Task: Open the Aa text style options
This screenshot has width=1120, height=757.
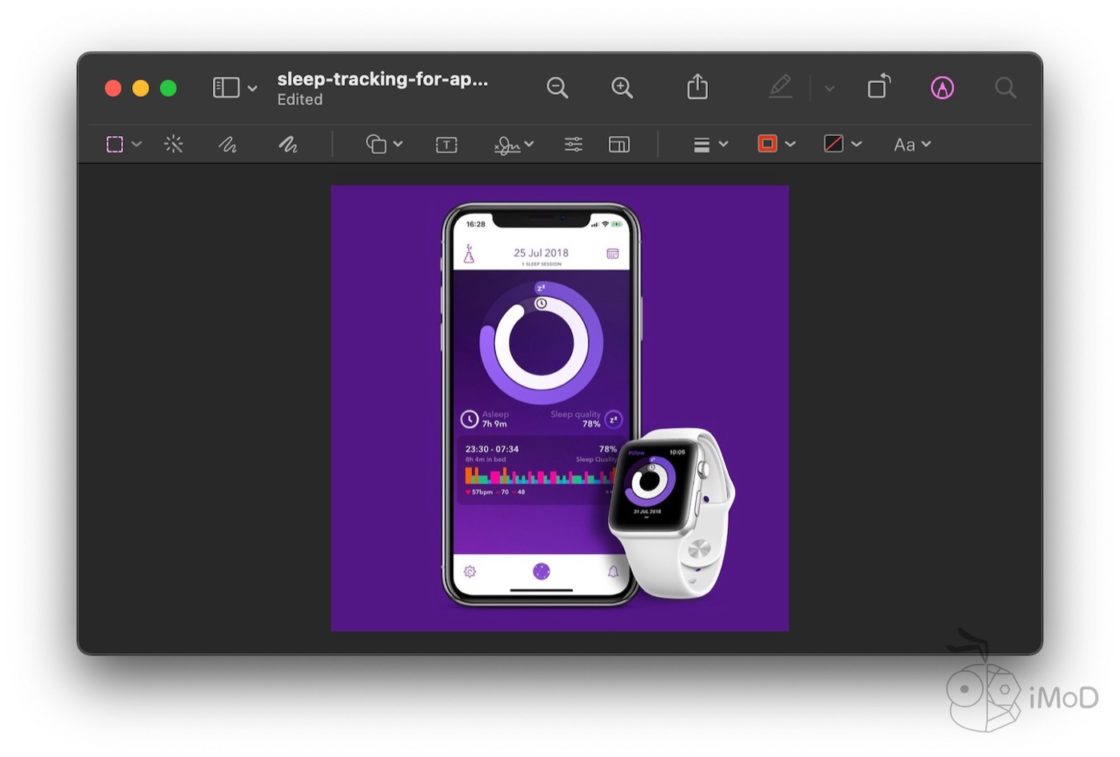Action: point(910,144)
